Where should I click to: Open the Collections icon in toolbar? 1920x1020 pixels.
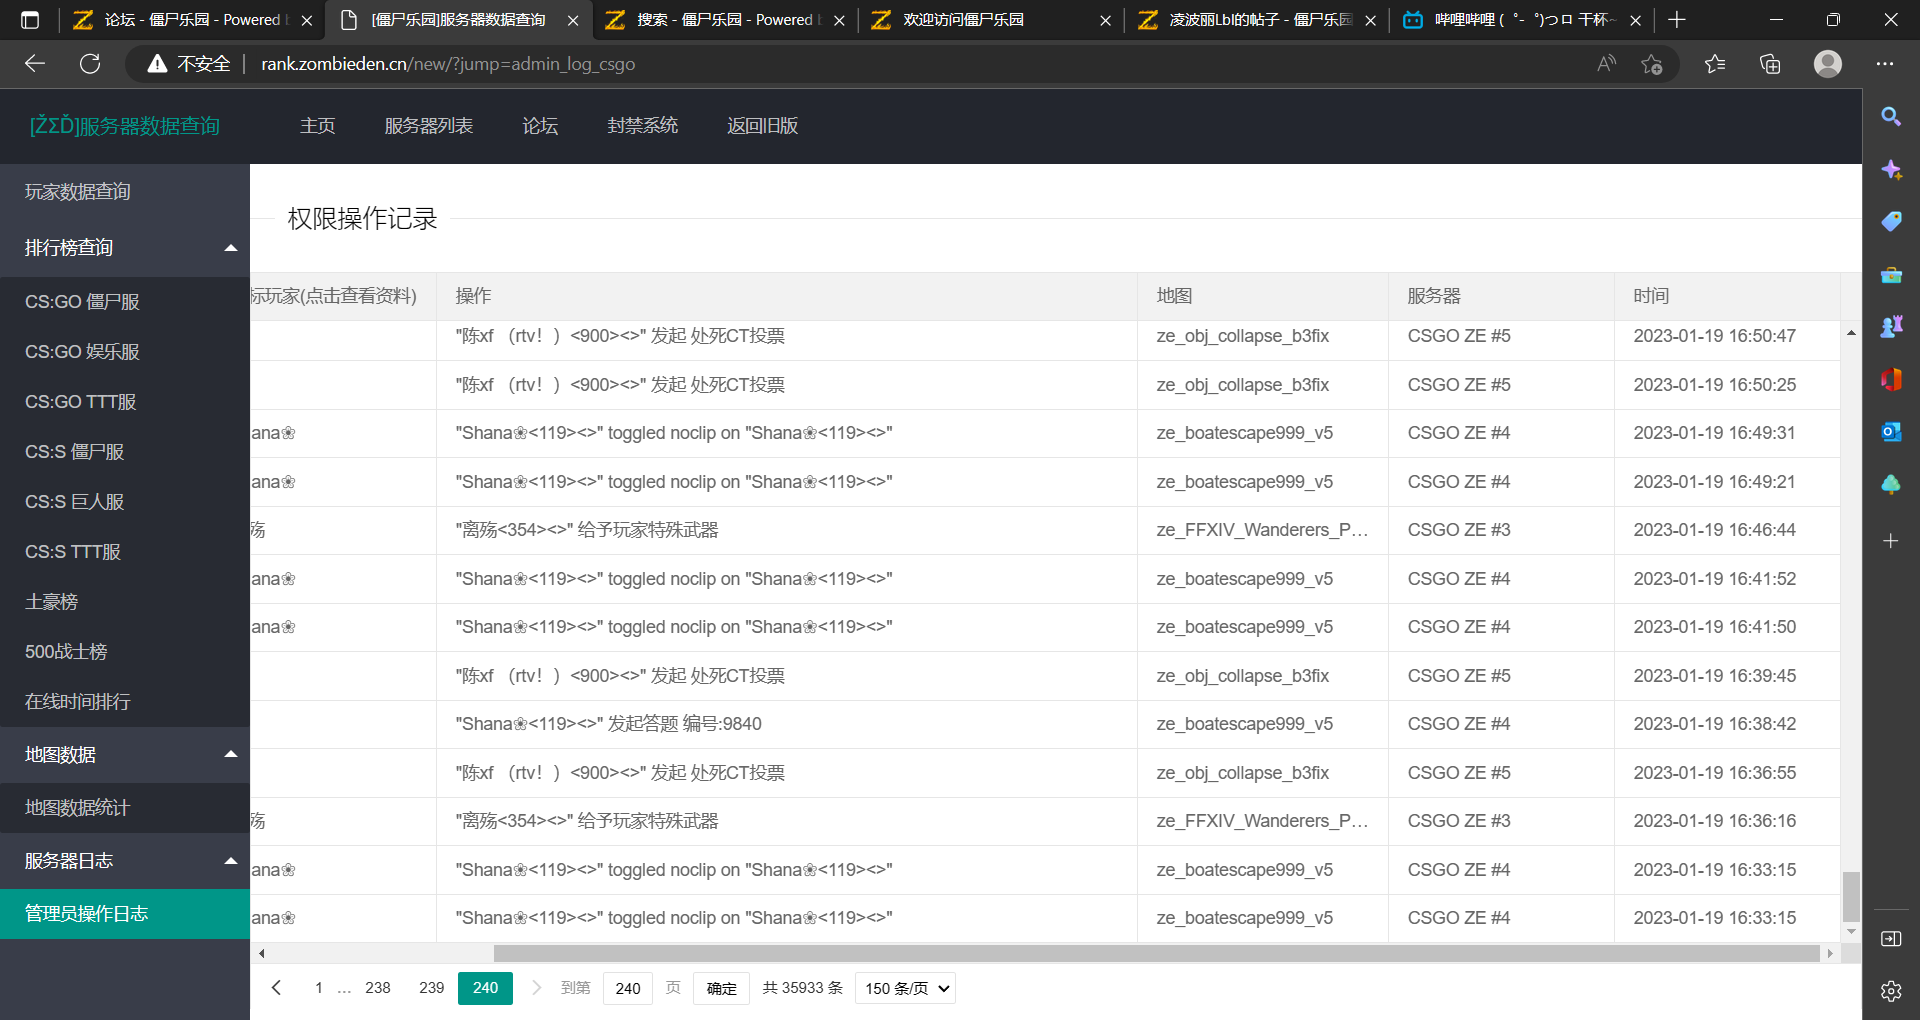1770,64
